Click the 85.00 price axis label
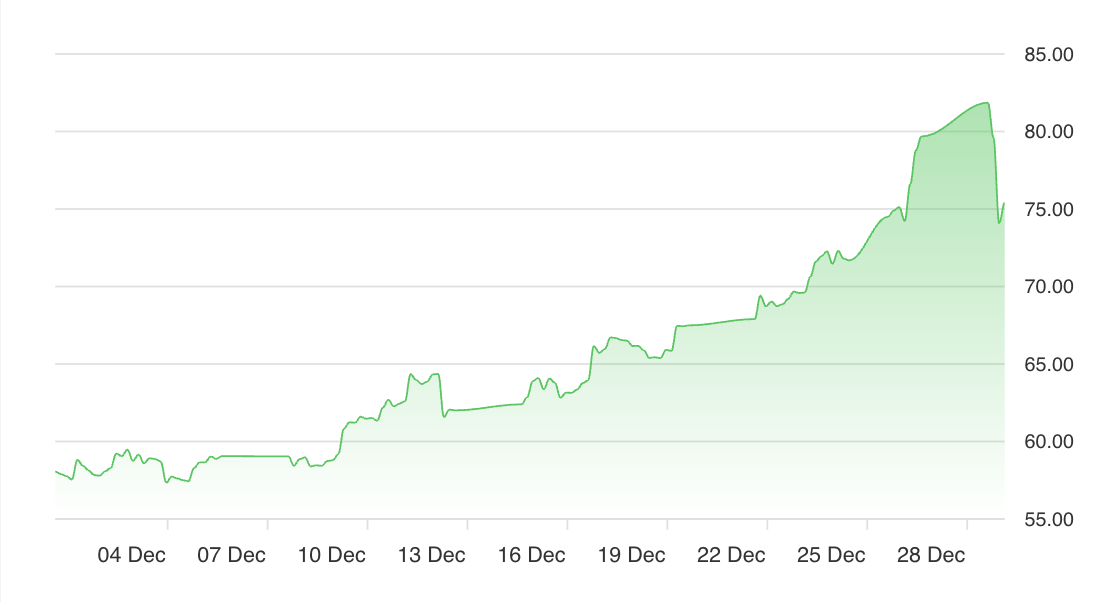The width and height of the screenshot is (1114, 602). [x=1049, y=54]
